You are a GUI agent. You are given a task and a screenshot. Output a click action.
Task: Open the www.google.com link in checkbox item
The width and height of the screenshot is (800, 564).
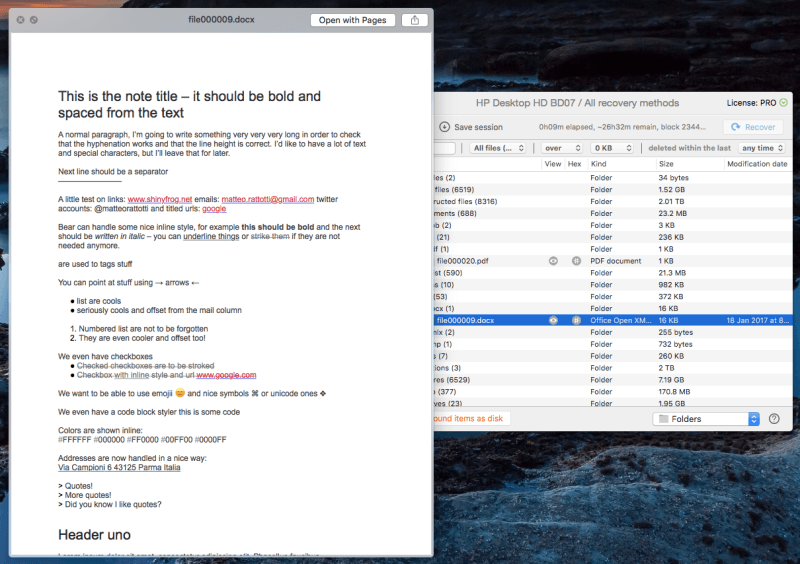pyautogui.click(x=226, y=375)
